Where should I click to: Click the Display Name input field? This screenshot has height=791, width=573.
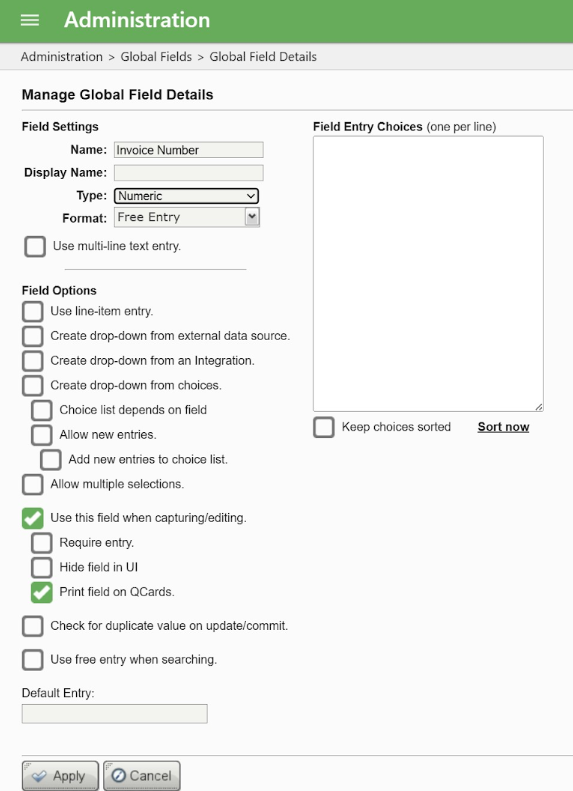189,173
